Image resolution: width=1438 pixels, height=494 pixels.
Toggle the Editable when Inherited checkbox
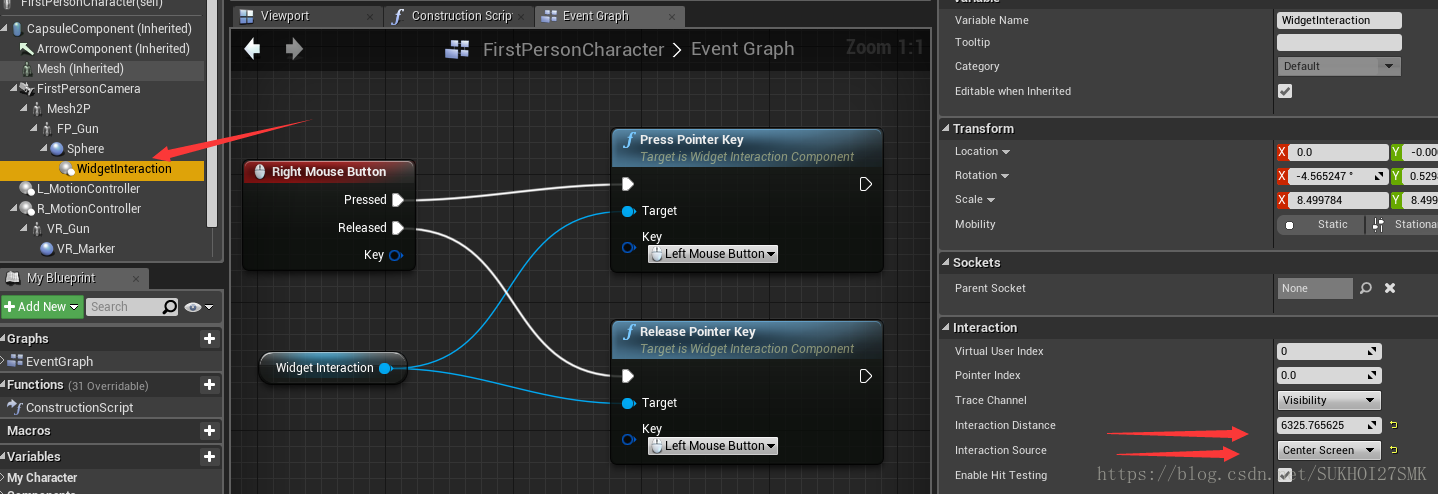pos(1285,91)
